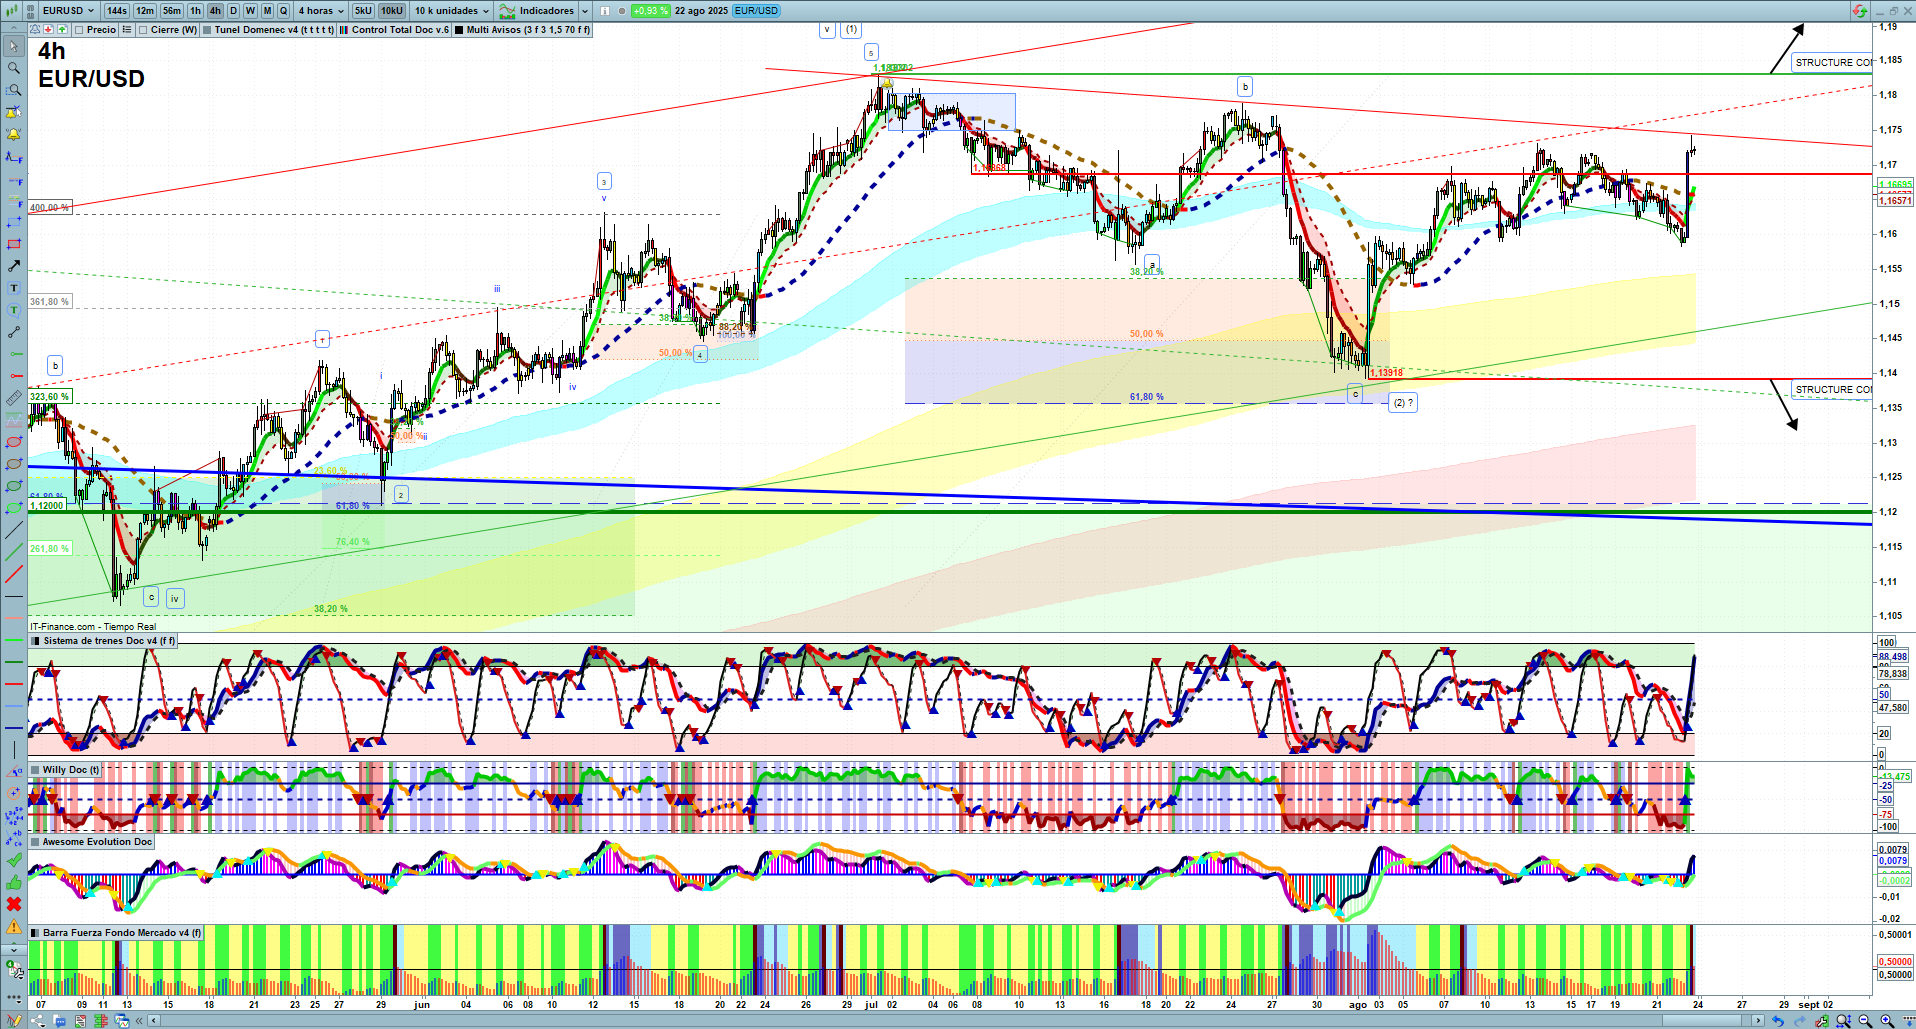Image resolution: width=1916 pixels, height=1029 pixels.
Task: Switch to the D daily timeframe
Action: (x=233, y=11)
